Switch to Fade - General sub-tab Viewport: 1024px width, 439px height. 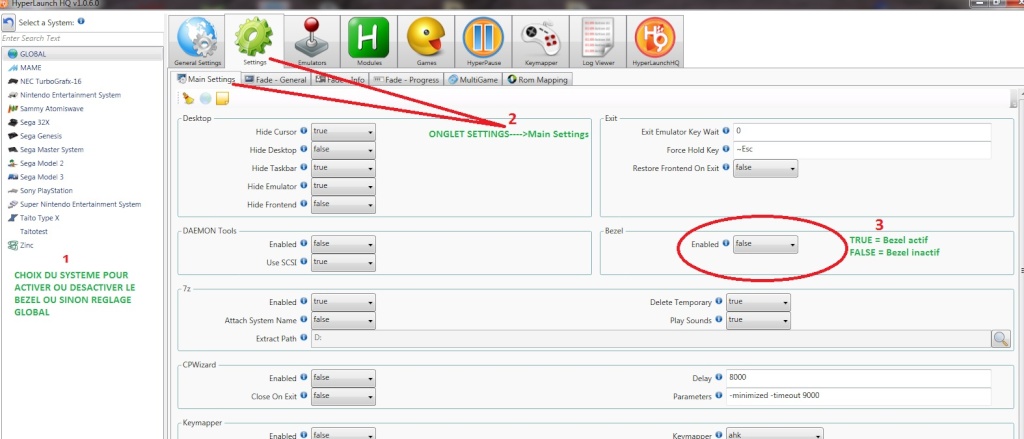pos(276,80)
